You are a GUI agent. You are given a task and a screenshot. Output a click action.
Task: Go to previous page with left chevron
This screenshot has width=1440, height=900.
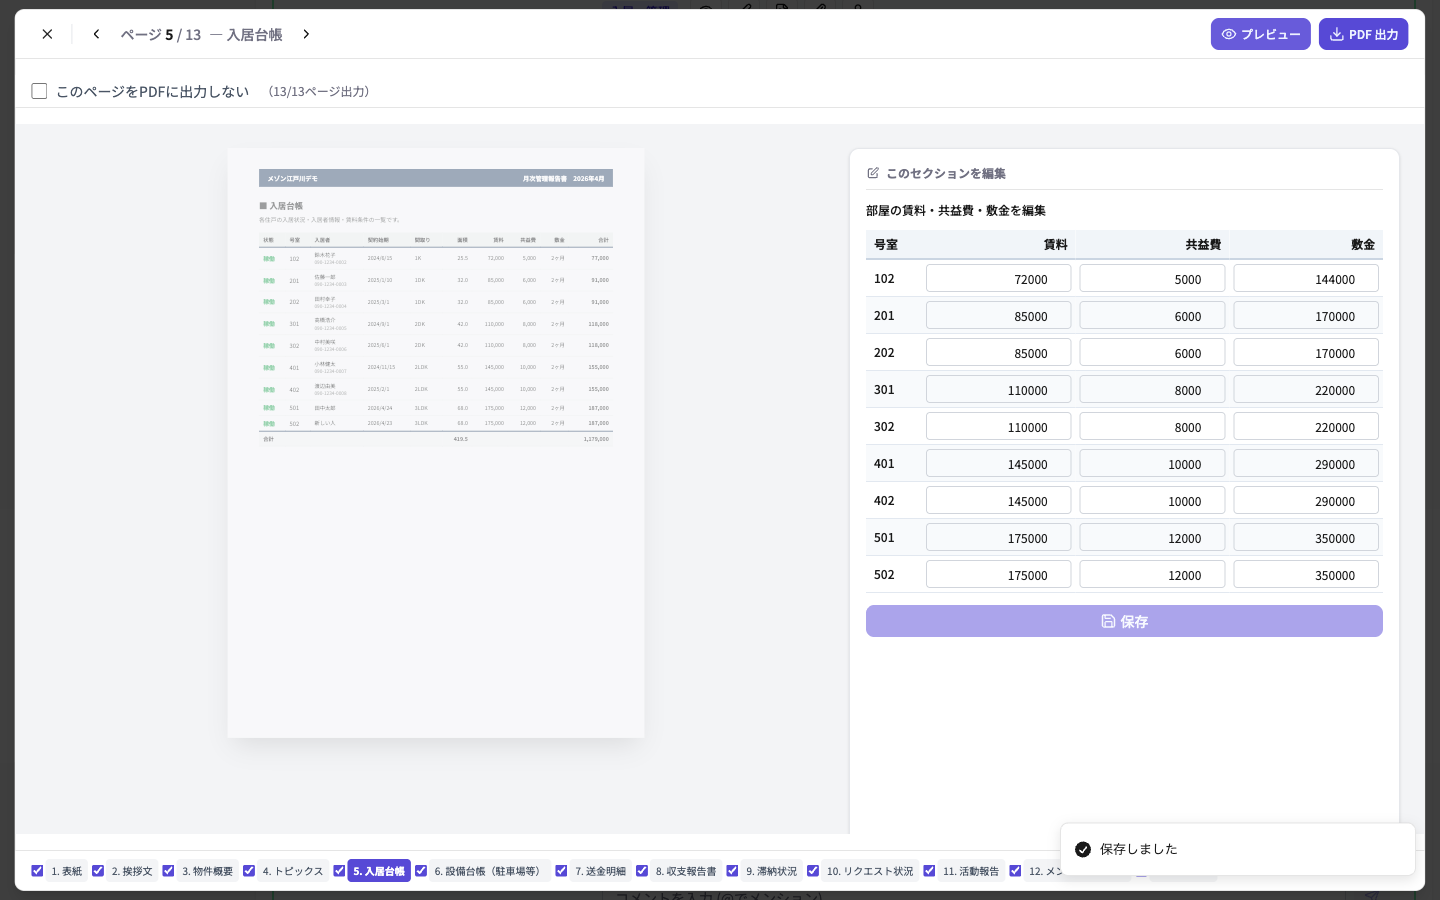96,34
